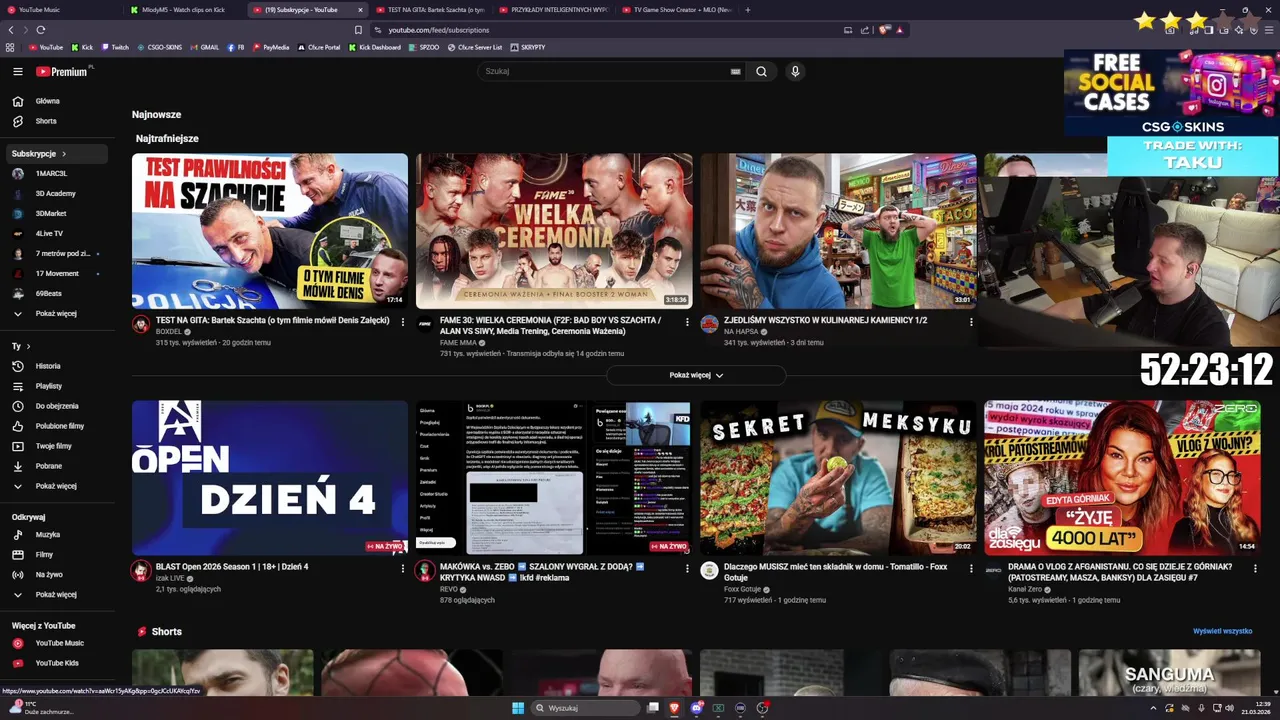Open the YouTube hamburger guide menu
The image size is (1280, 720).
(17, 72)
